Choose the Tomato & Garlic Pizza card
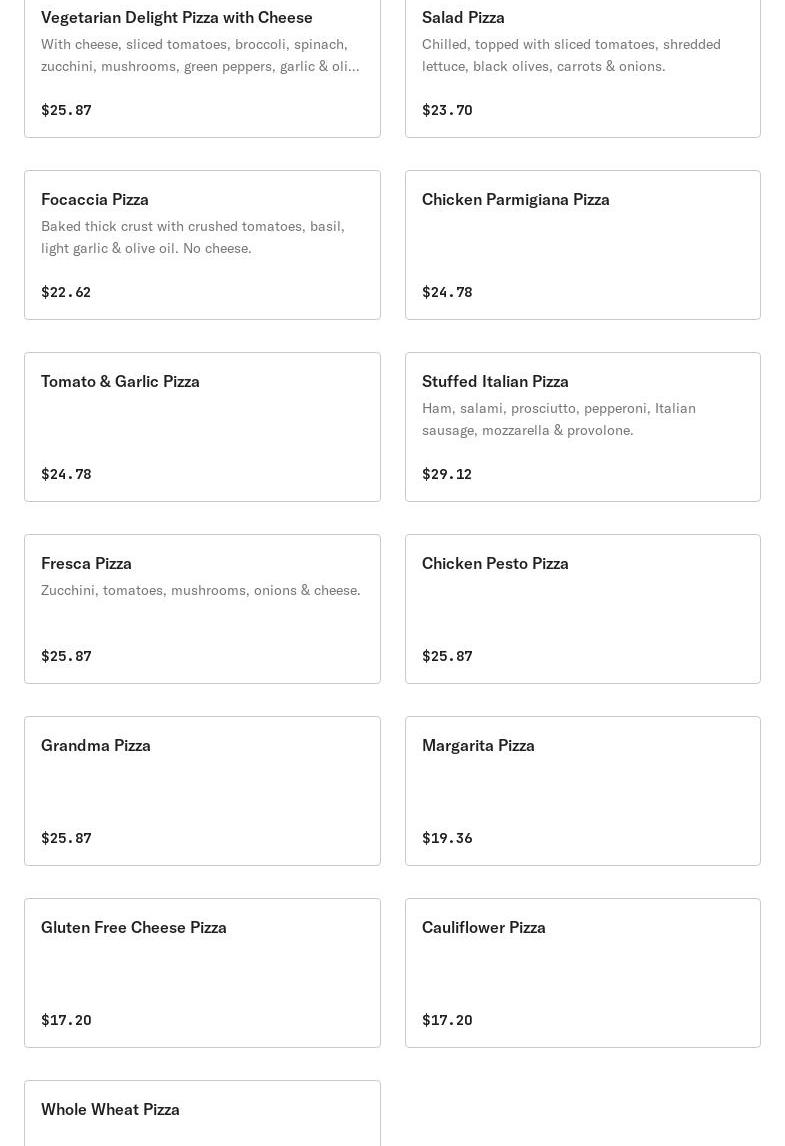This screenshot has height=1146, width=785. tap(202, 427)
